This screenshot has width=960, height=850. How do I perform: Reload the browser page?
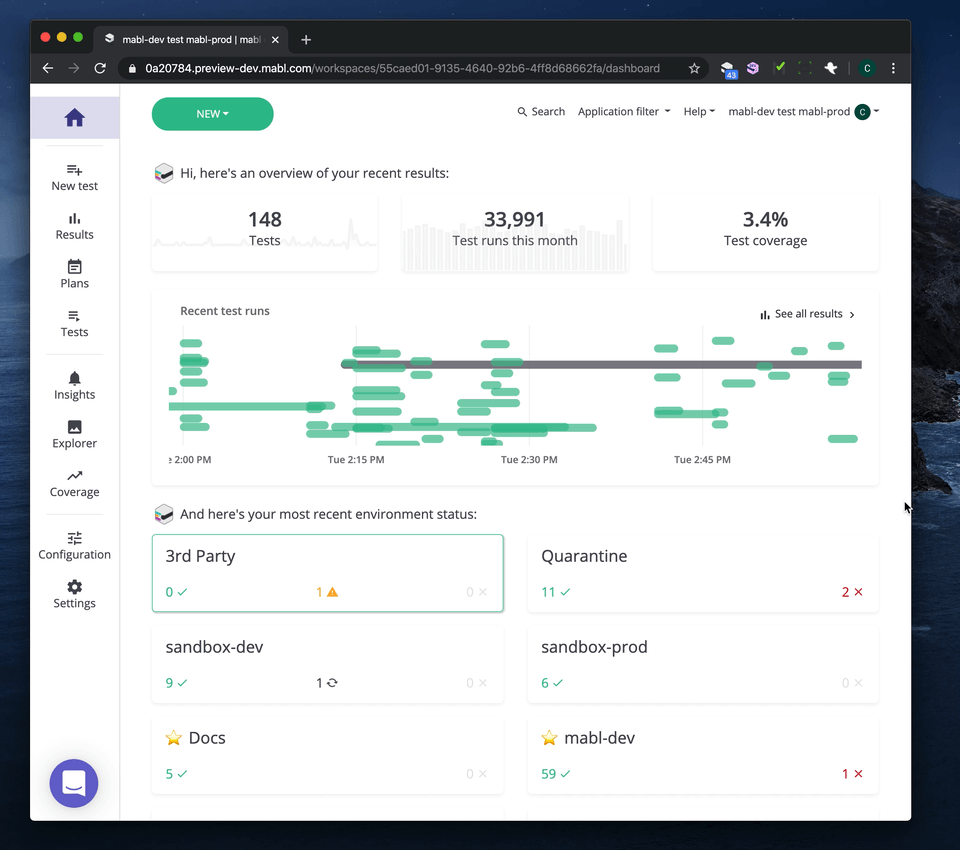point(100,69)
